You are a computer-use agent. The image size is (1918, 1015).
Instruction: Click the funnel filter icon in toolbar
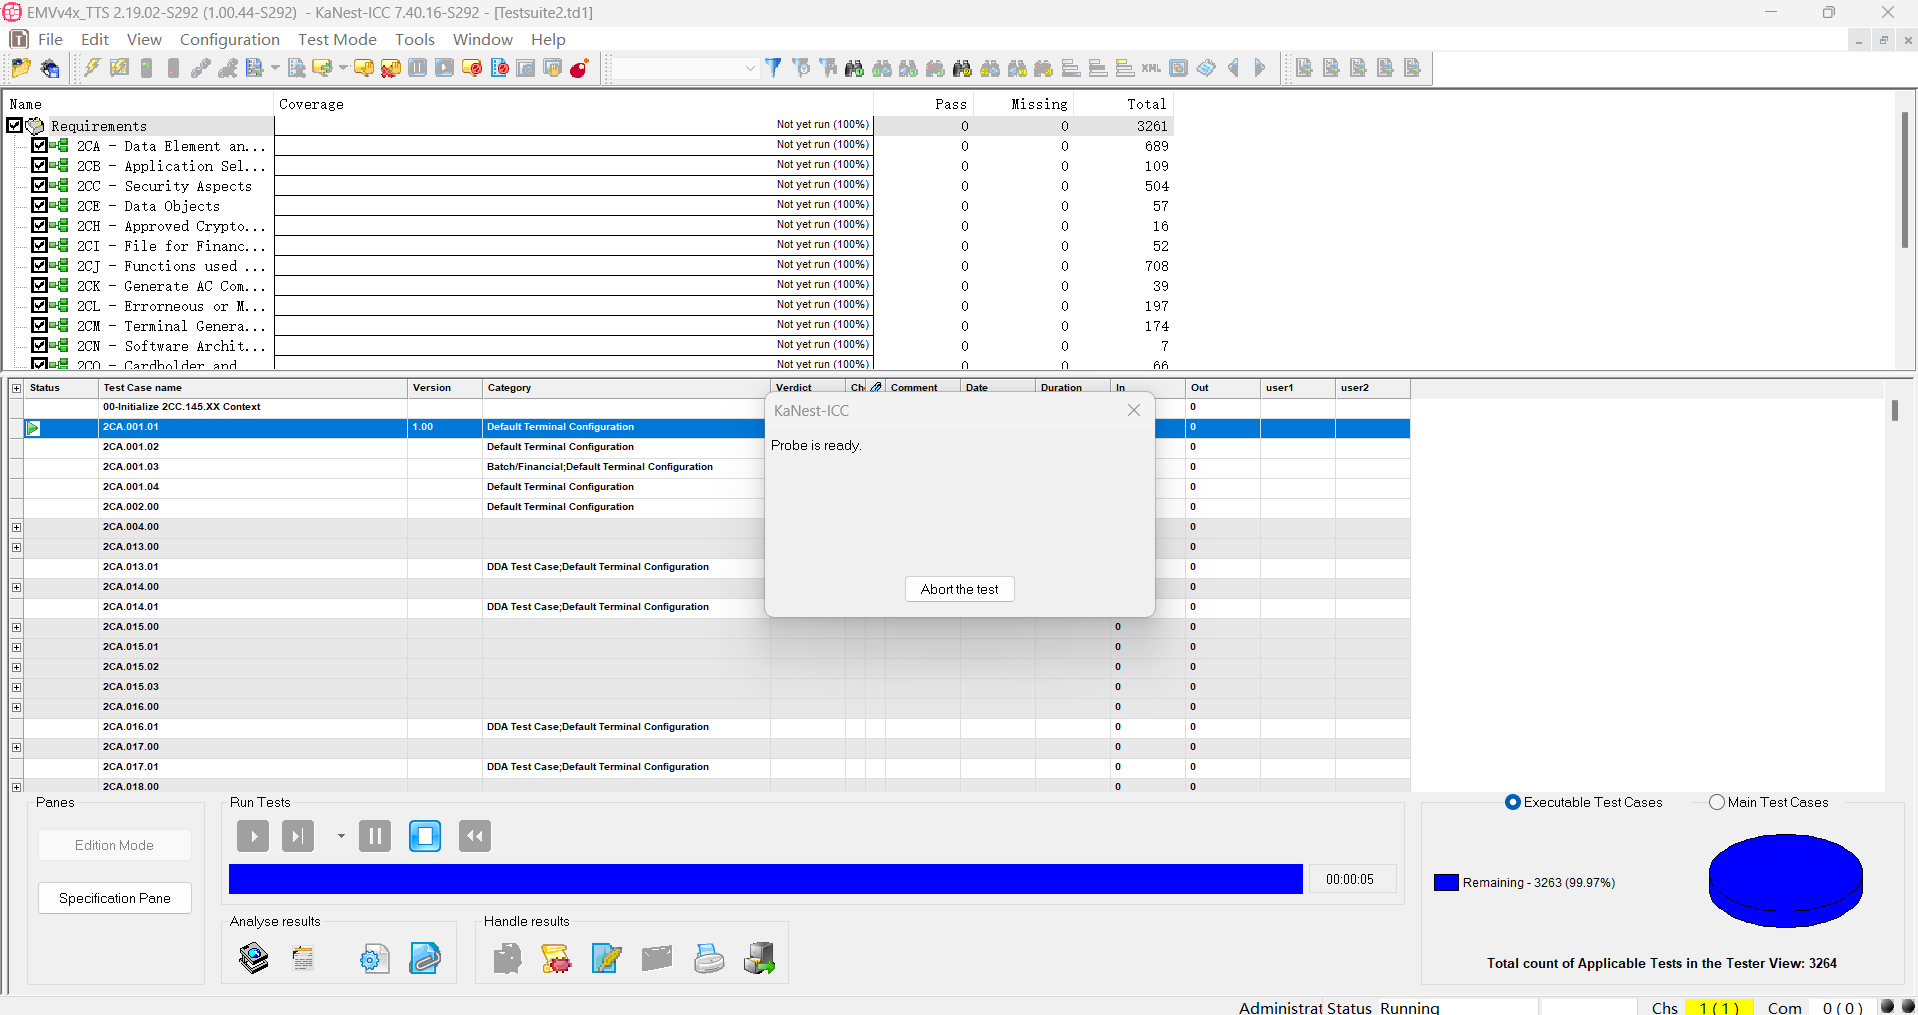point(773,68)
